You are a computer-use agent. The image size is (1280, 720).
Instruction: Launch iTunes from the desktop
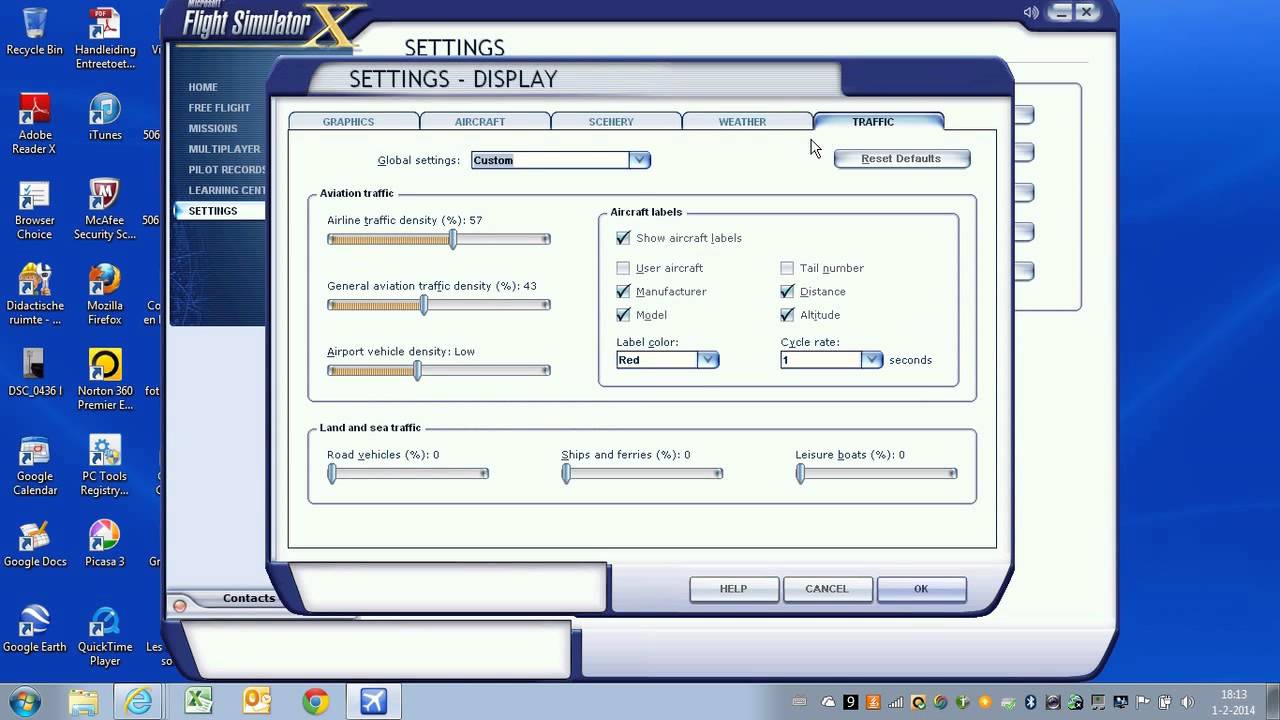click(105, 117)
